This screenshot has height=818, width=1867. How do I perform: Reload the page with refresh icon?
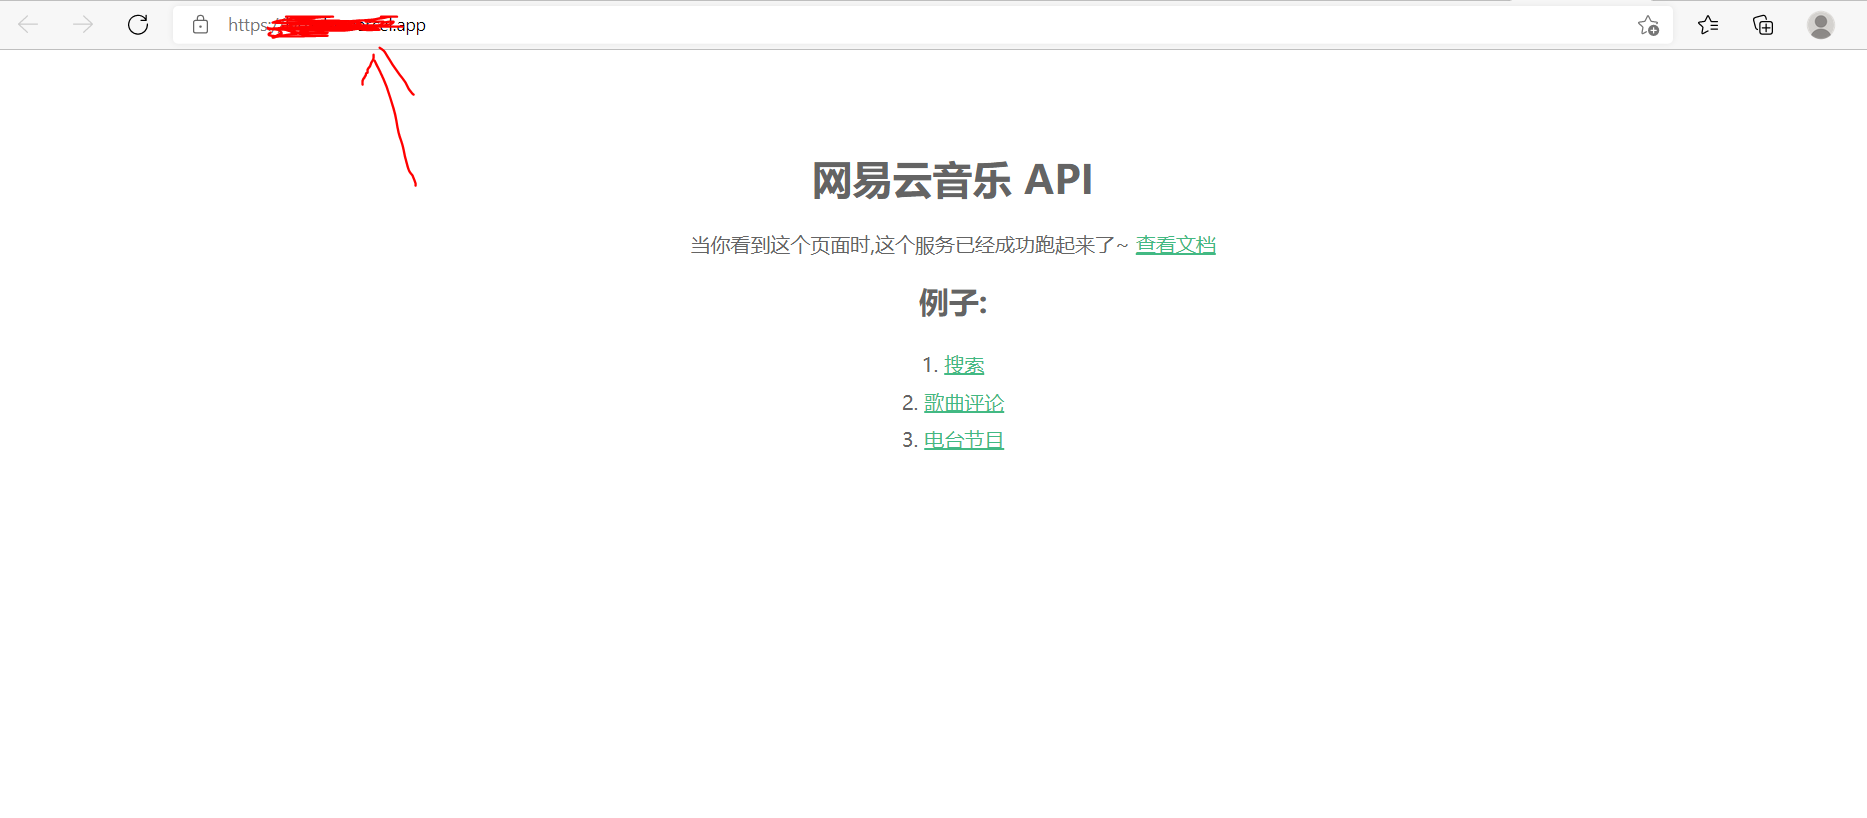138,25
